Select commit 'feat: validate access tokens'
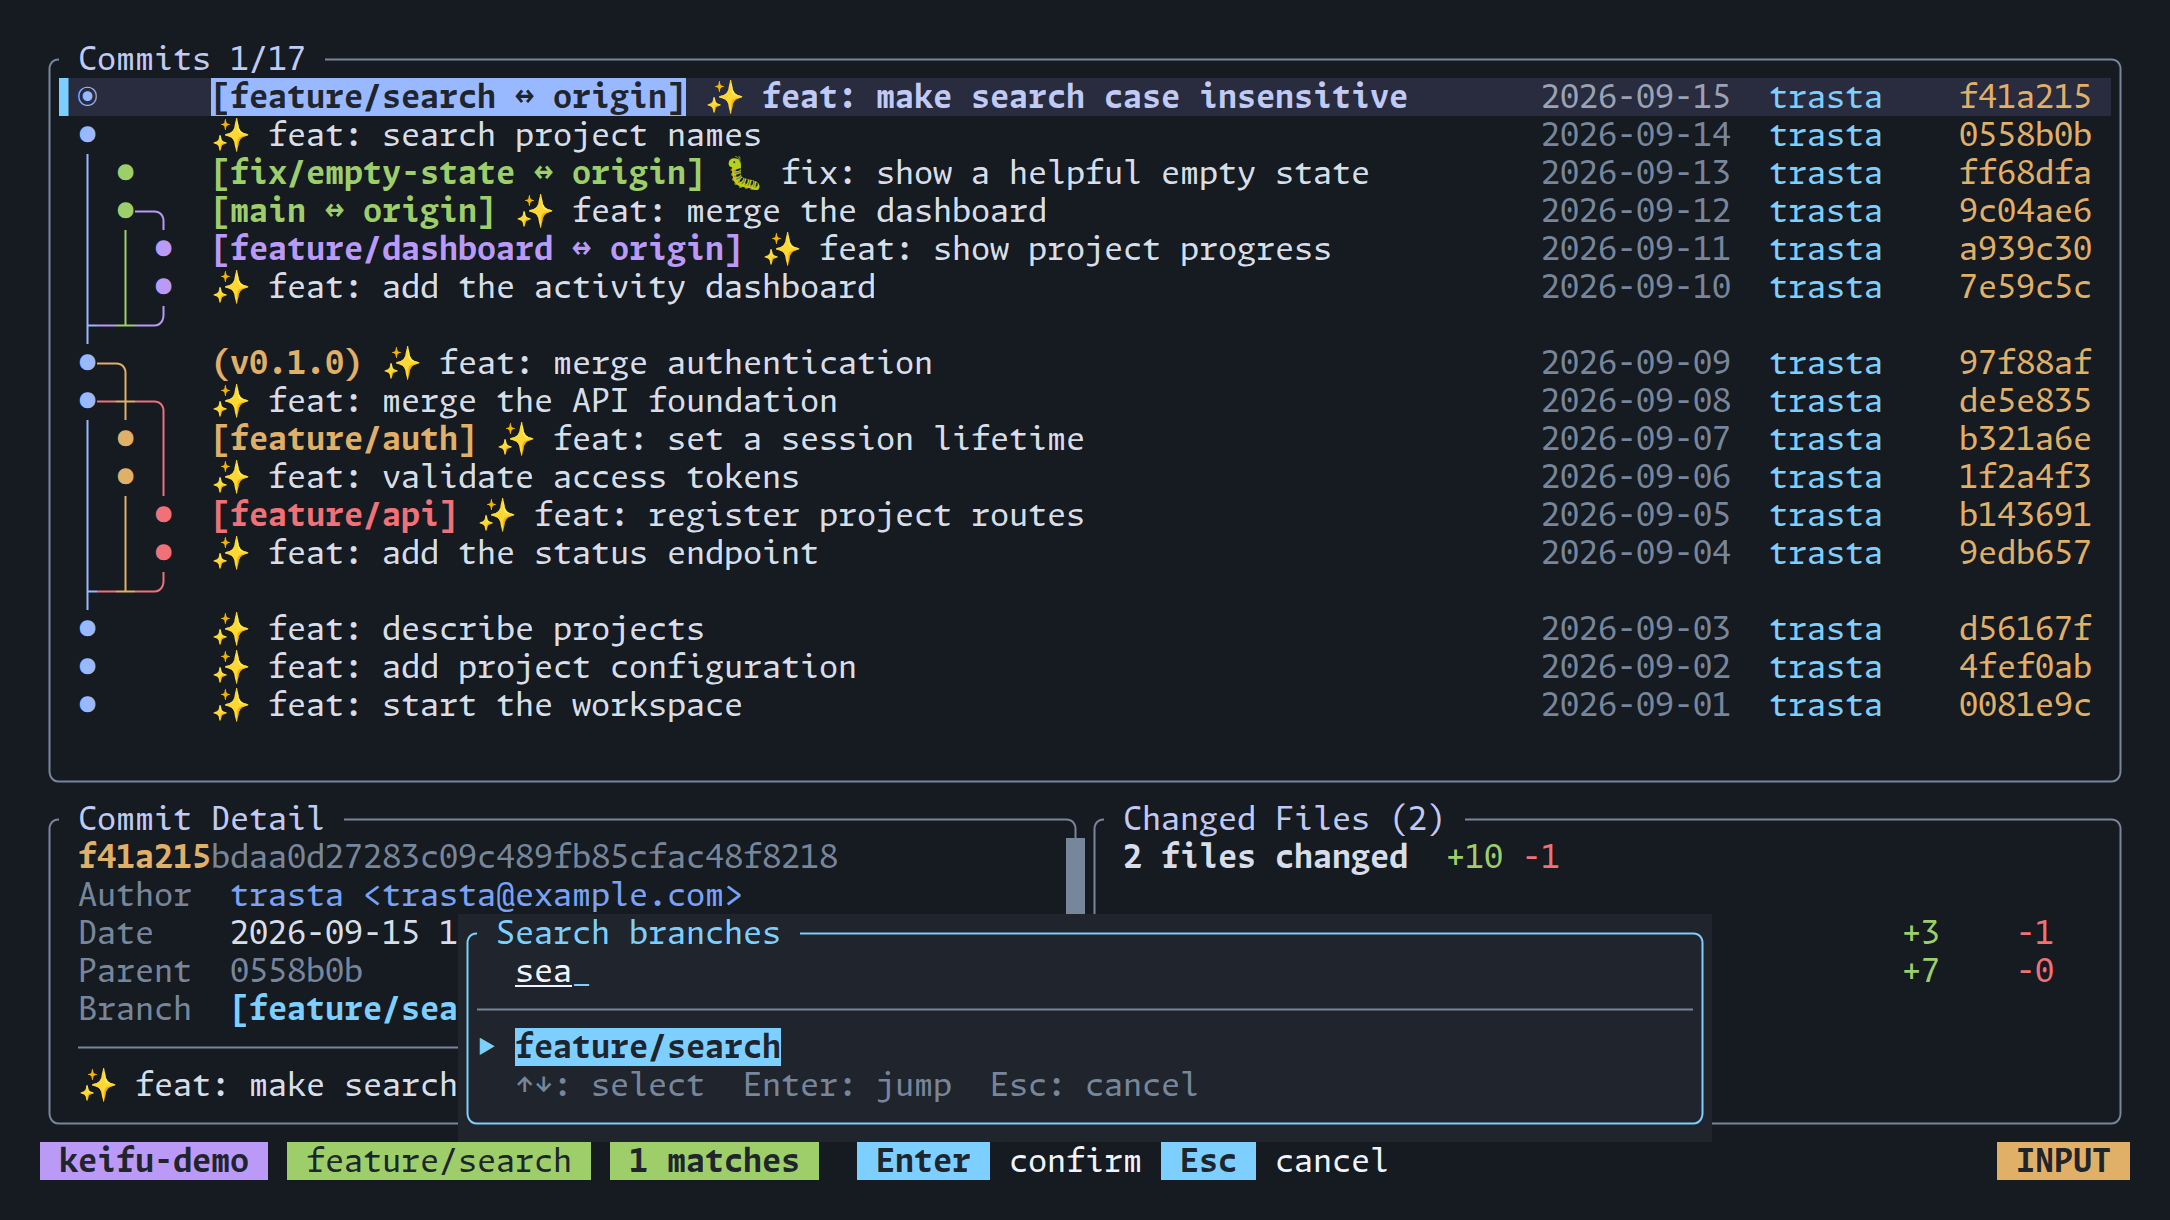 pyautogui.click(x=1085, y=477)
